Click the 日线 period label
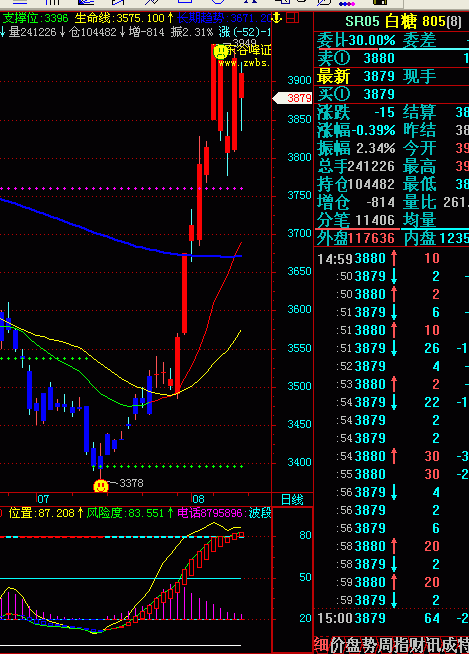This screenshot has width=469, height=654. click(x=292, y=499)
